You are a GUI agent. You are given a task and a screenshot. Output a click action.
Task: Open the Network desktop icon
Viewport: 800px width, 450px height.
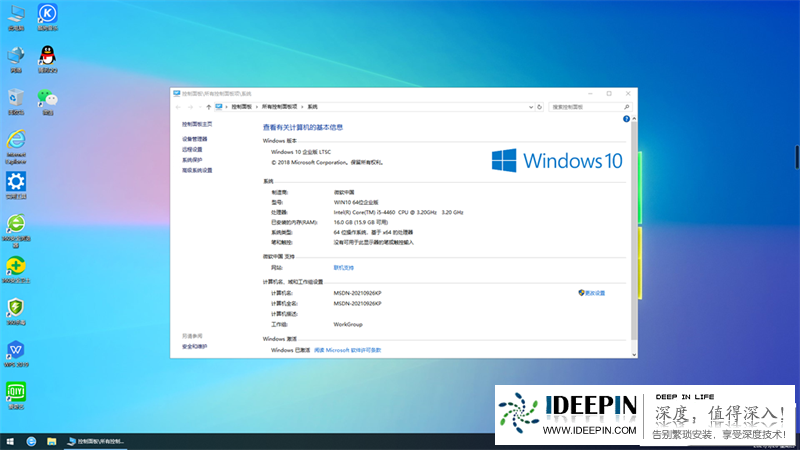16,60
